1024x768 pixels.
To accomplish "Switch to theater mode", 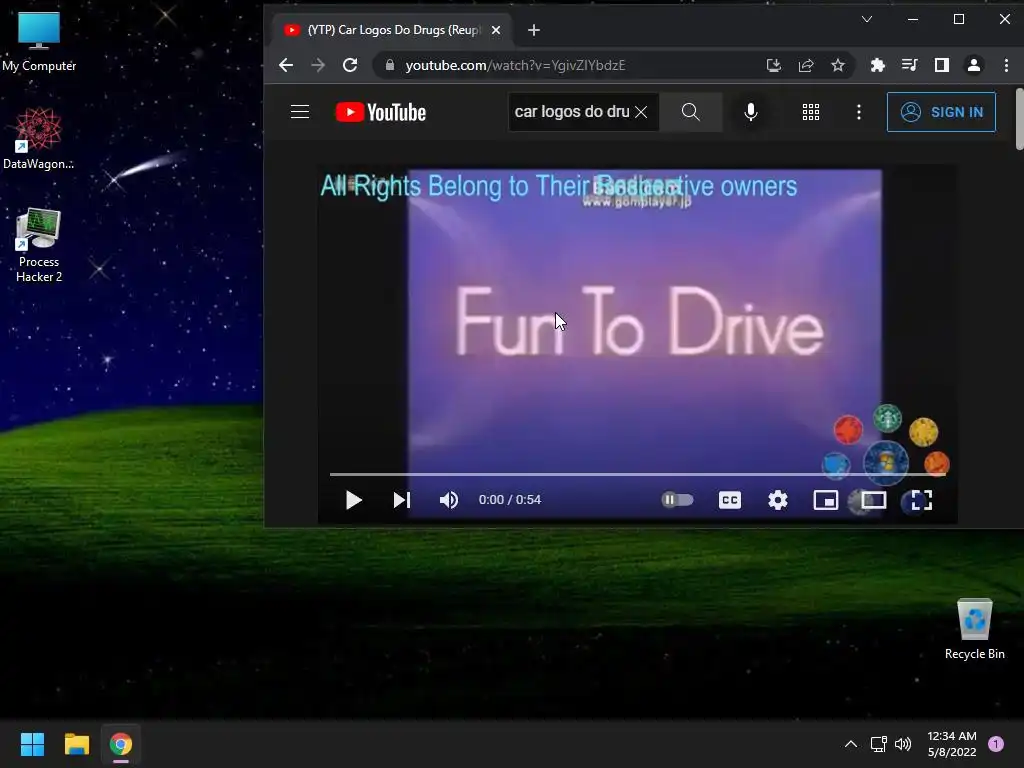I will click(x=873, y=500).
